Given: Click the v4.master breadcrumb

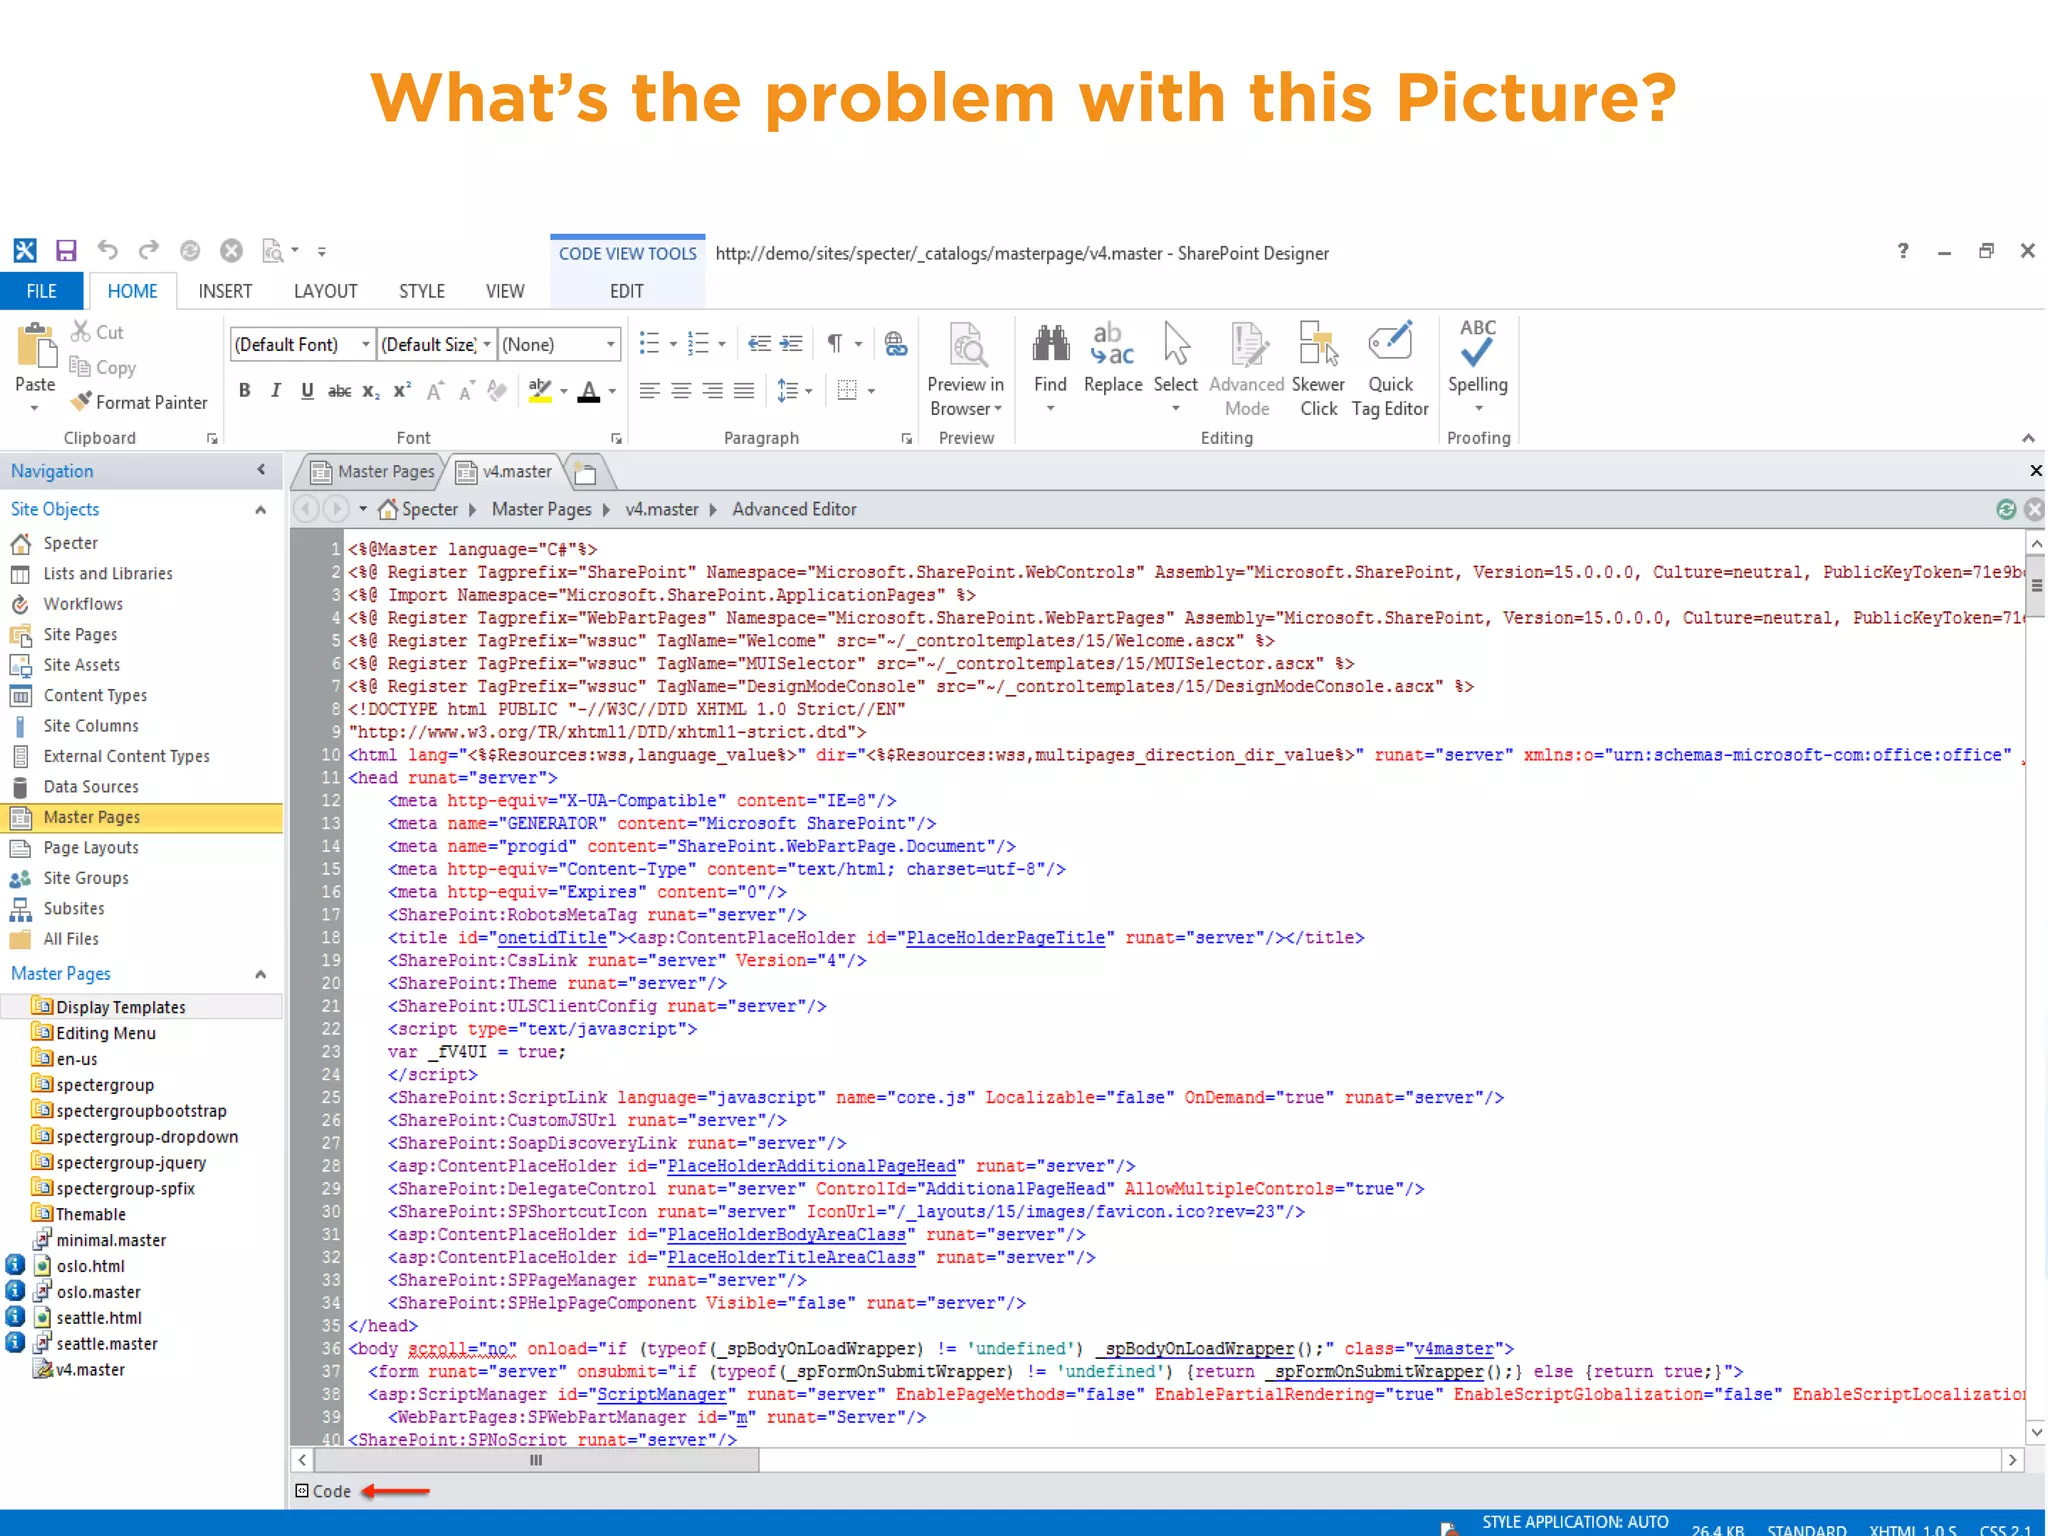Looking at the screenshot, I should pos(662,509).
